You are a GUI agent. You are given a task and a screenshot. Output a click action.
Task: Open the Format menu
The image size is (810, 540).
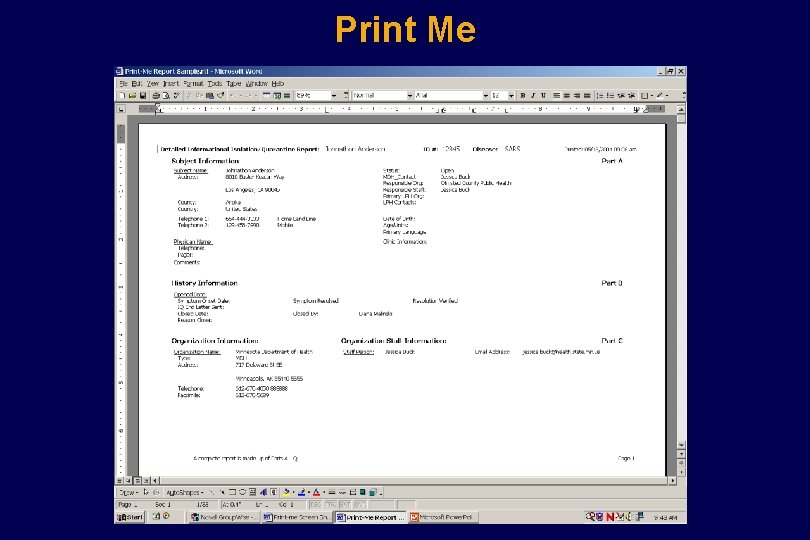coord(193,83)
